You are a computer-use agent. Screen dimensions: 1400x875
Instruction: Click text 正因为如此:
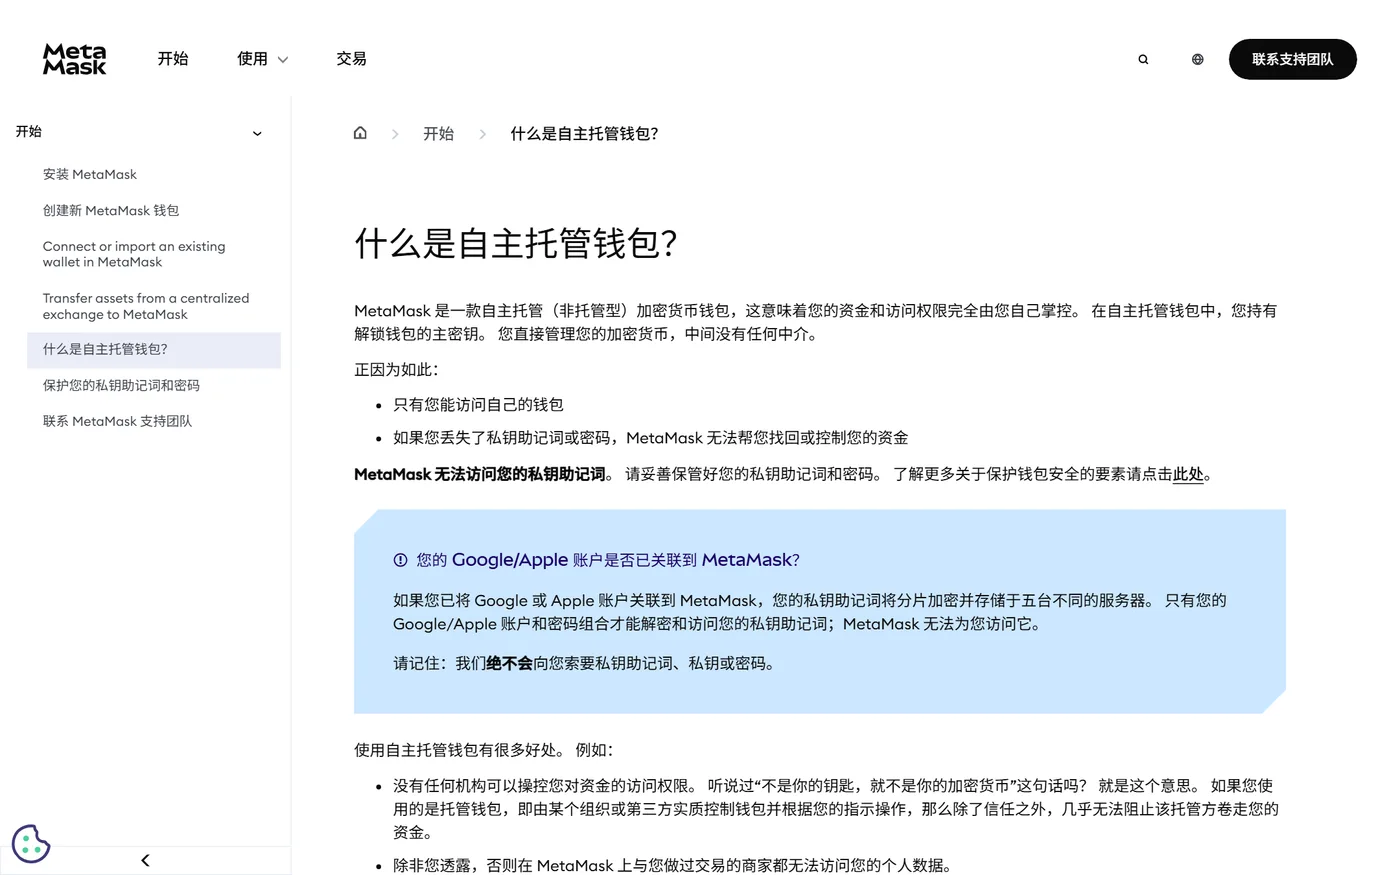coord(396,370)
